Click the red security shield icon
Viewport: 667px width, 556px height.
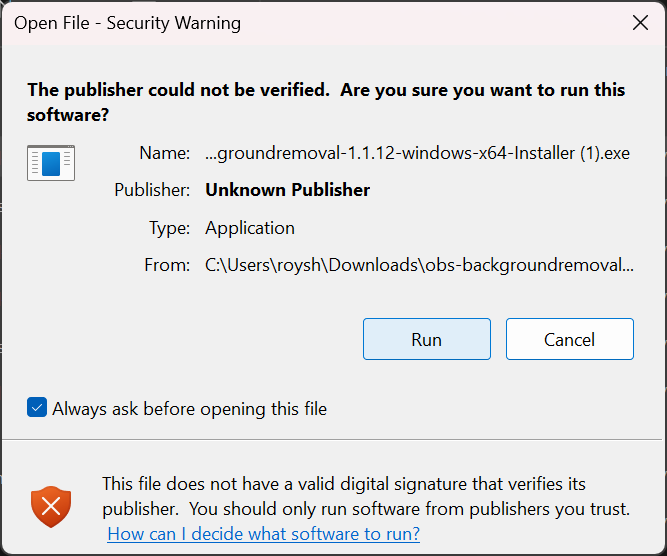(x=50, y=505)
